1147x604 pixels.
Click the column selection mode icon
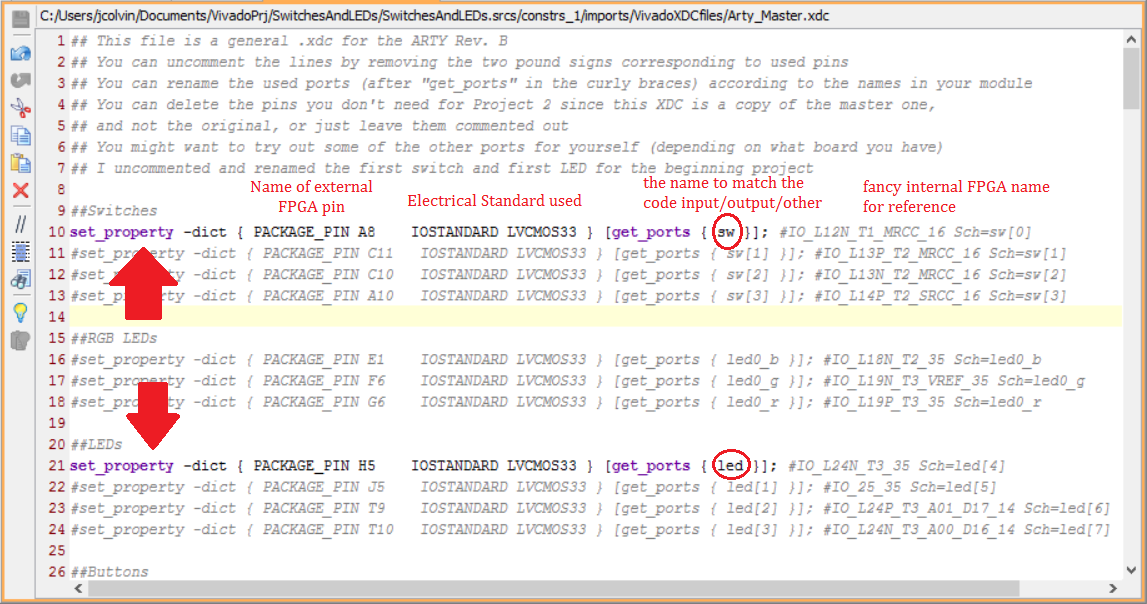pos(20,252)
